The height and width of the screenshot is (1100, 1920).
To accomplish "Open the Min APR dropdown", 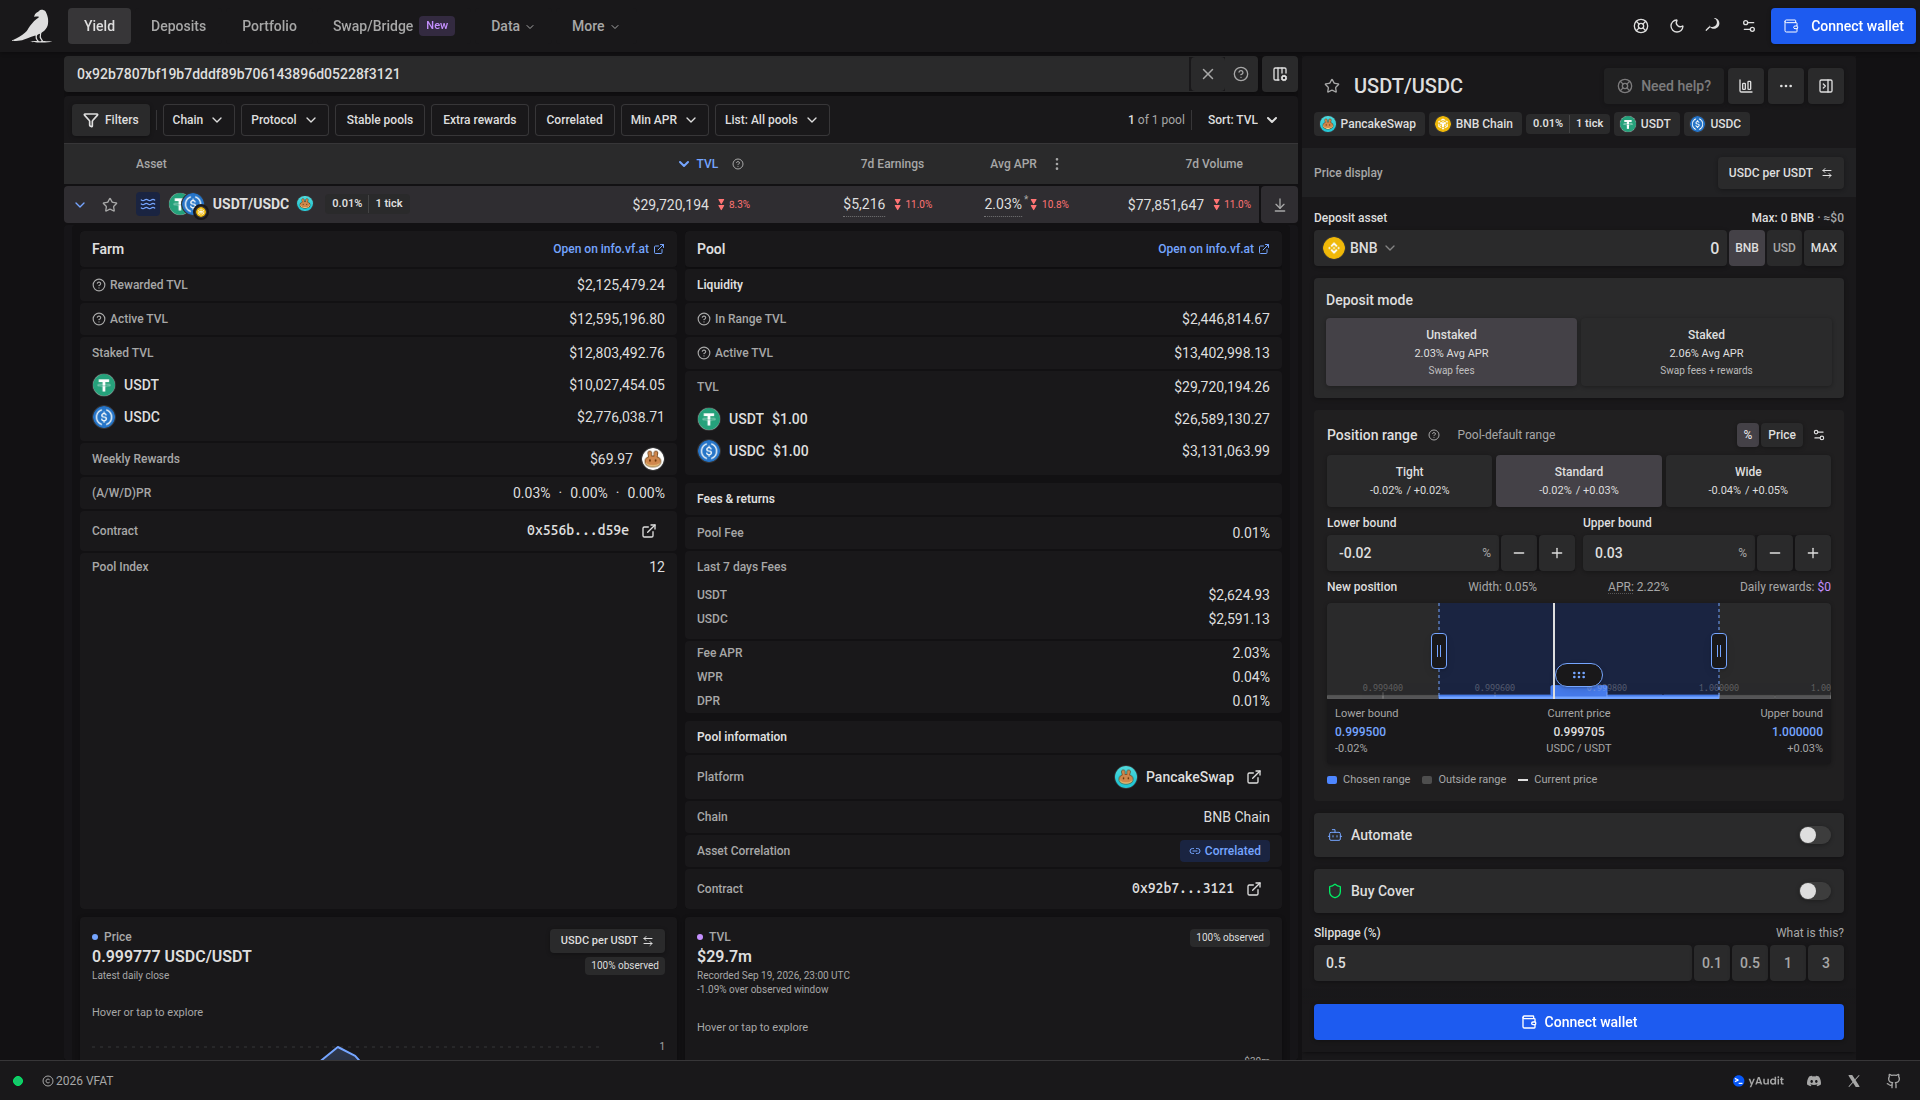I will coord(664,120).
